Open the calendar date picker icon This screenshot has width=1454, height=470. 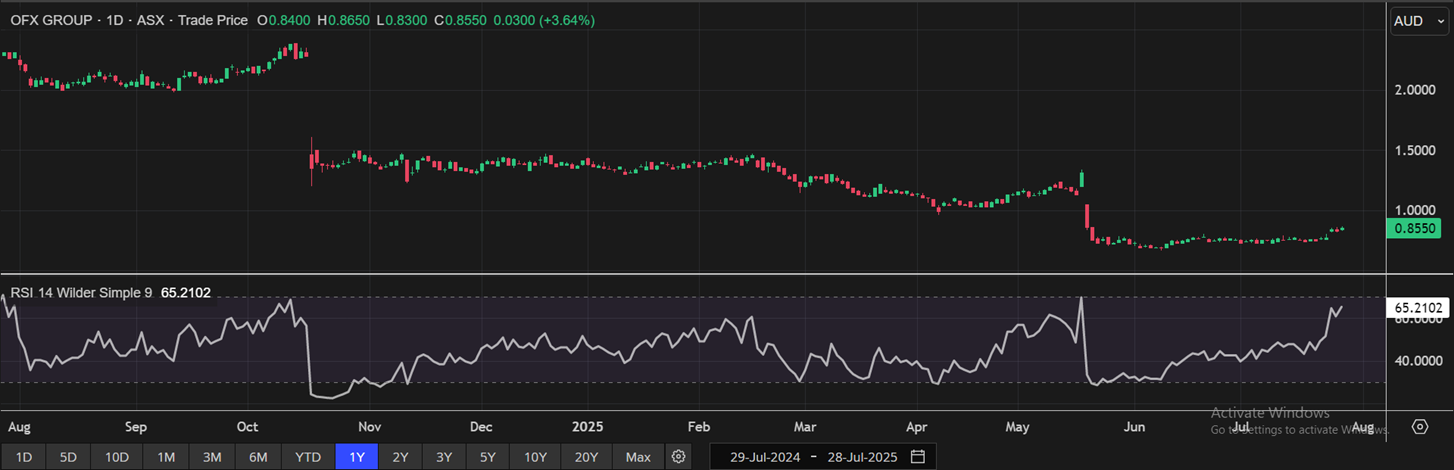click(918, 457)
